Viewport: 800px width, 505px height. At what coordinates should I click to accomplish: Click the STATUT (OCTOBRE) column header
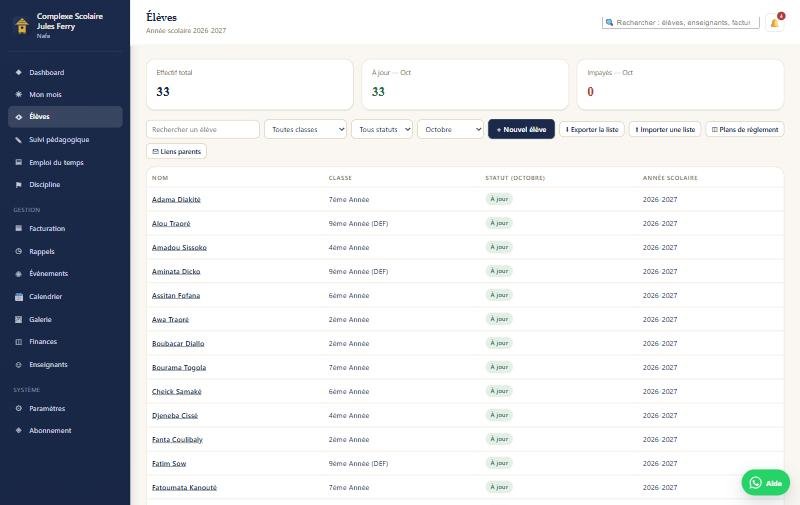515,178
